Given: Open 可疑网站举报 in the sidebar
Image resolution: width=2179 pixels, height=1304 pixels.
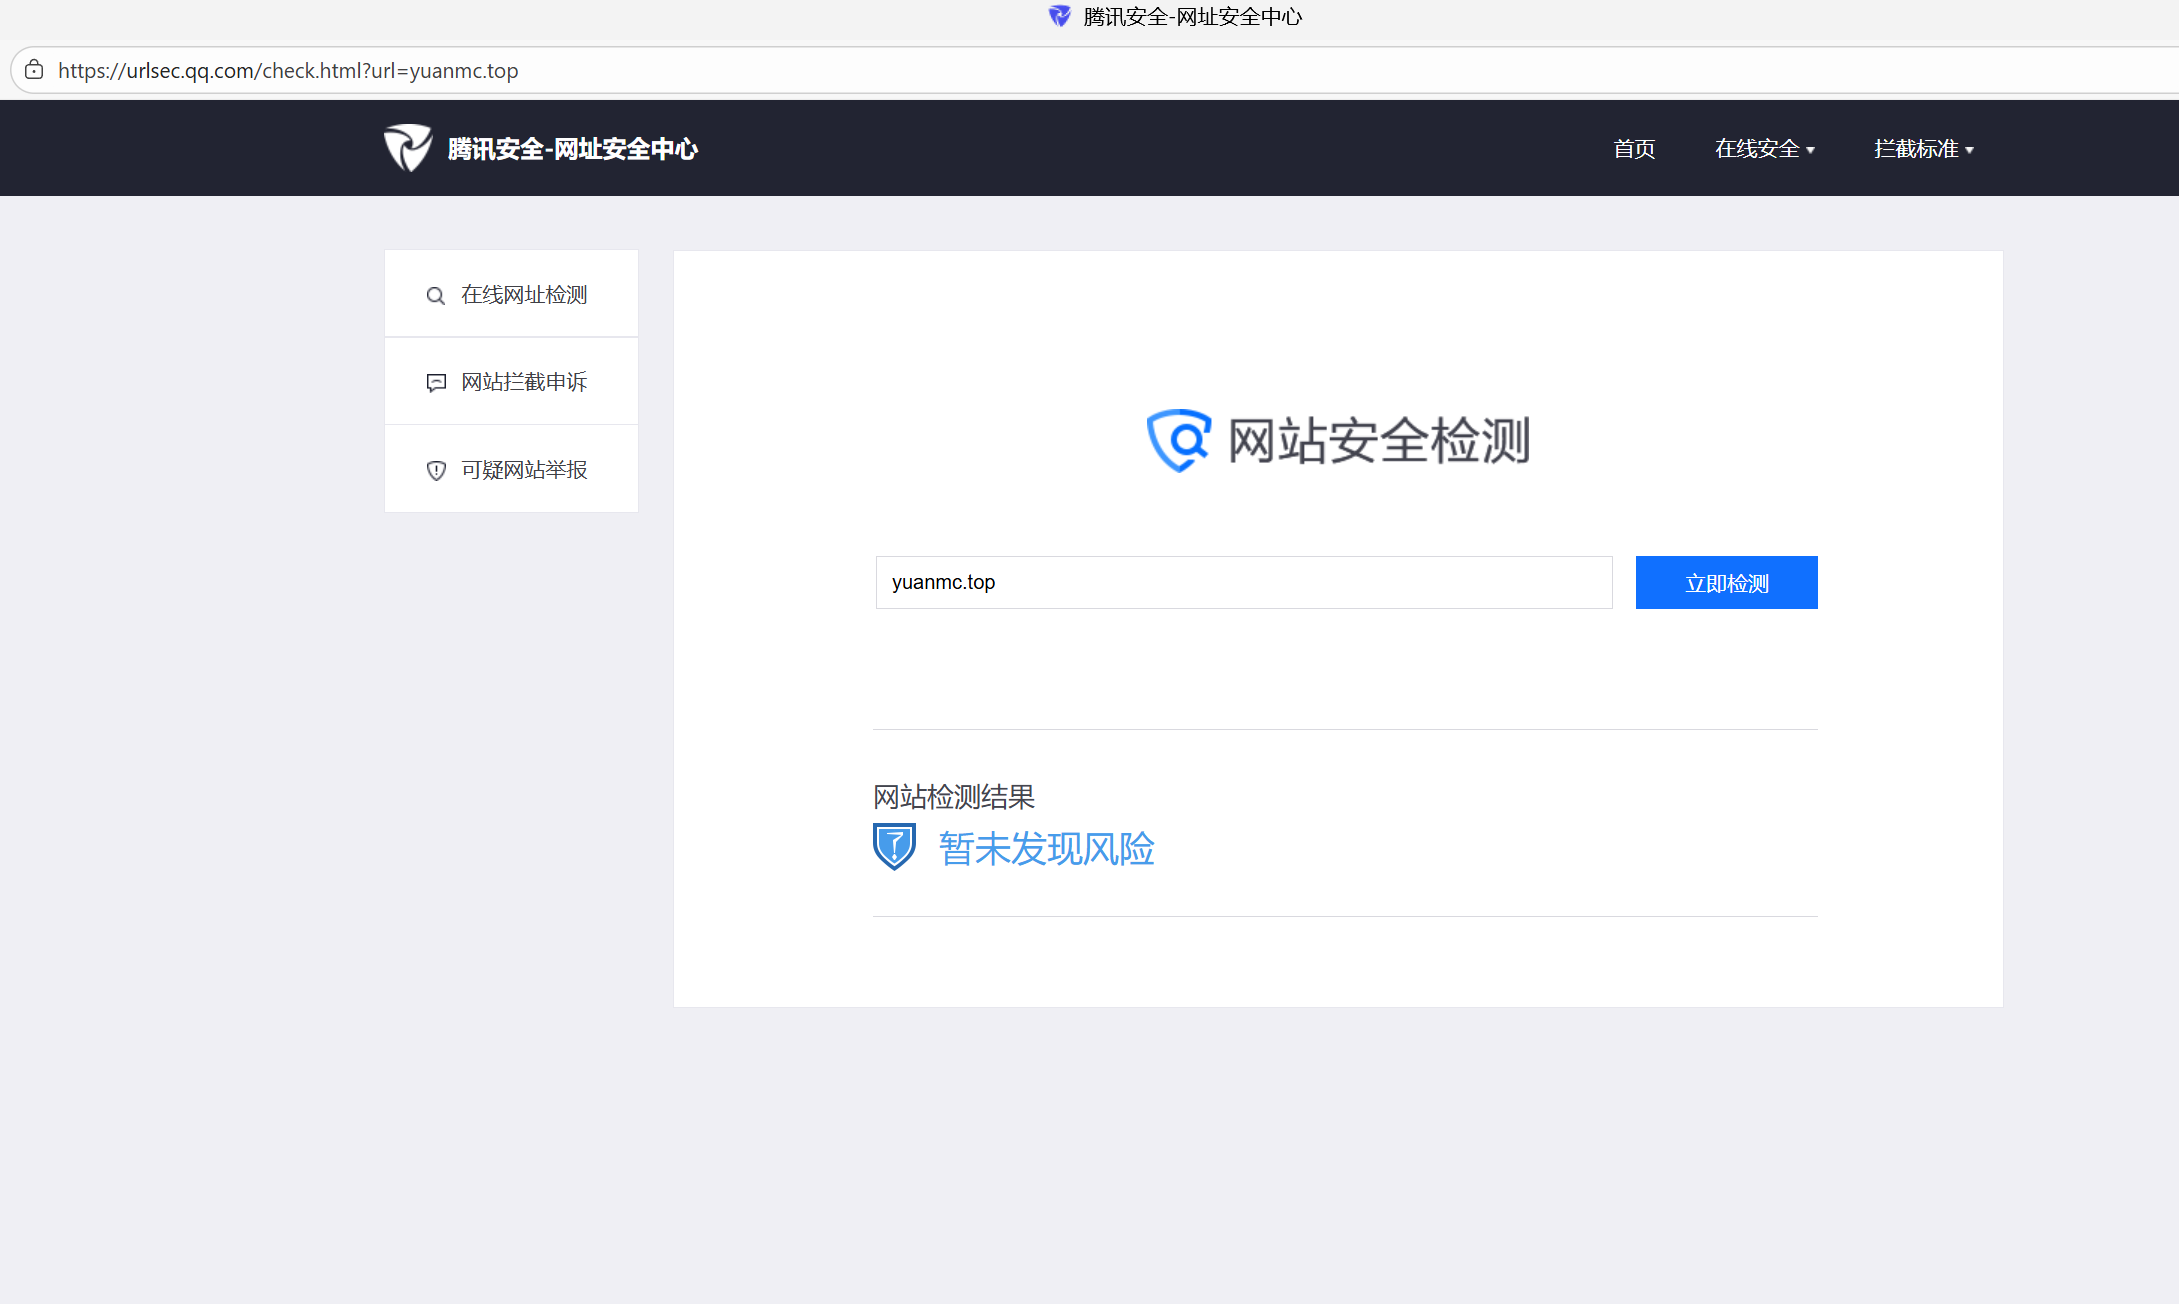Looking at the screenshot, I should 523,470.
